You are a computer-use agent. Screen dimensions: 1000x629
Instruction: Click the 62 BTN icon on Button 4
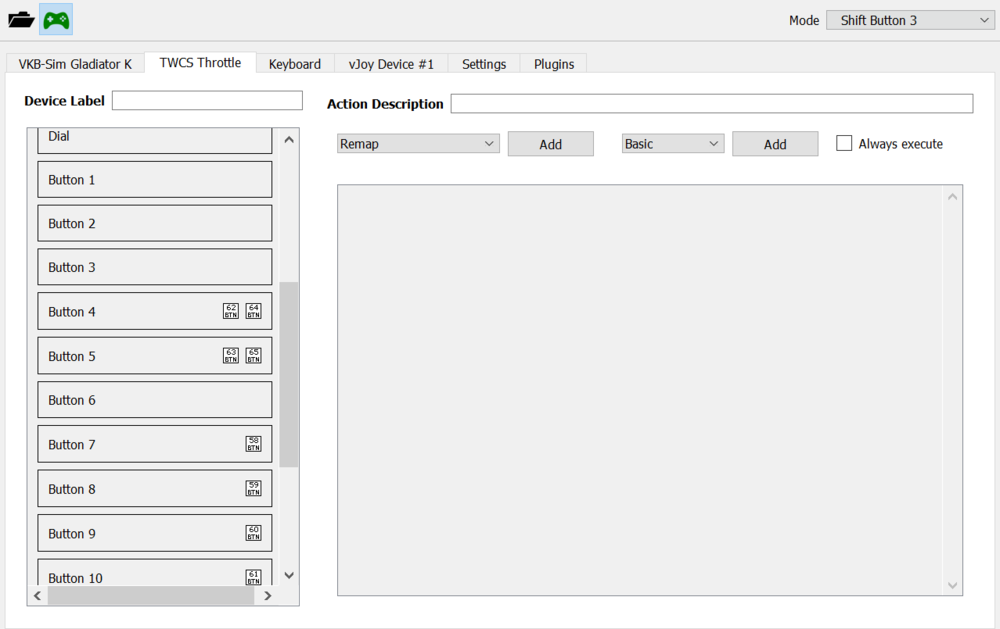231,311
